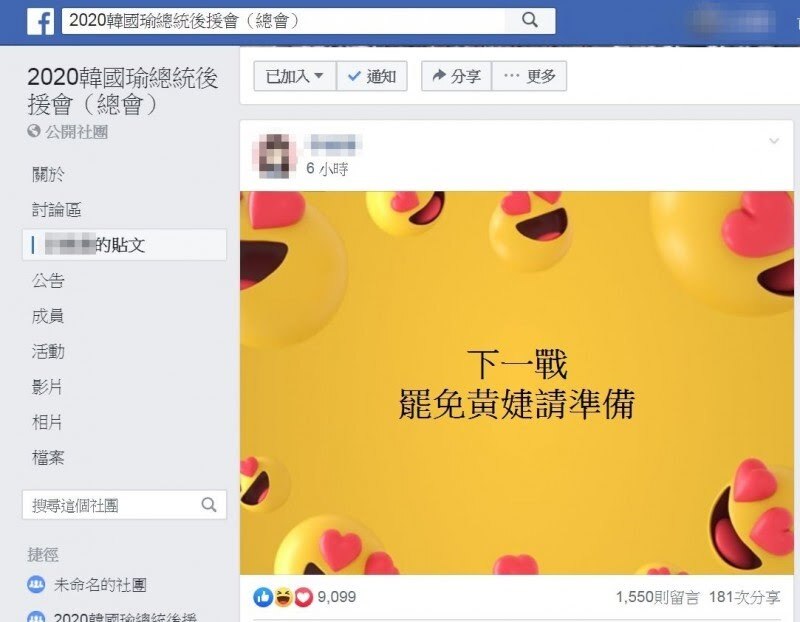
Task: Expand the 已加入 dropdown button
Action: coord(295,76)
